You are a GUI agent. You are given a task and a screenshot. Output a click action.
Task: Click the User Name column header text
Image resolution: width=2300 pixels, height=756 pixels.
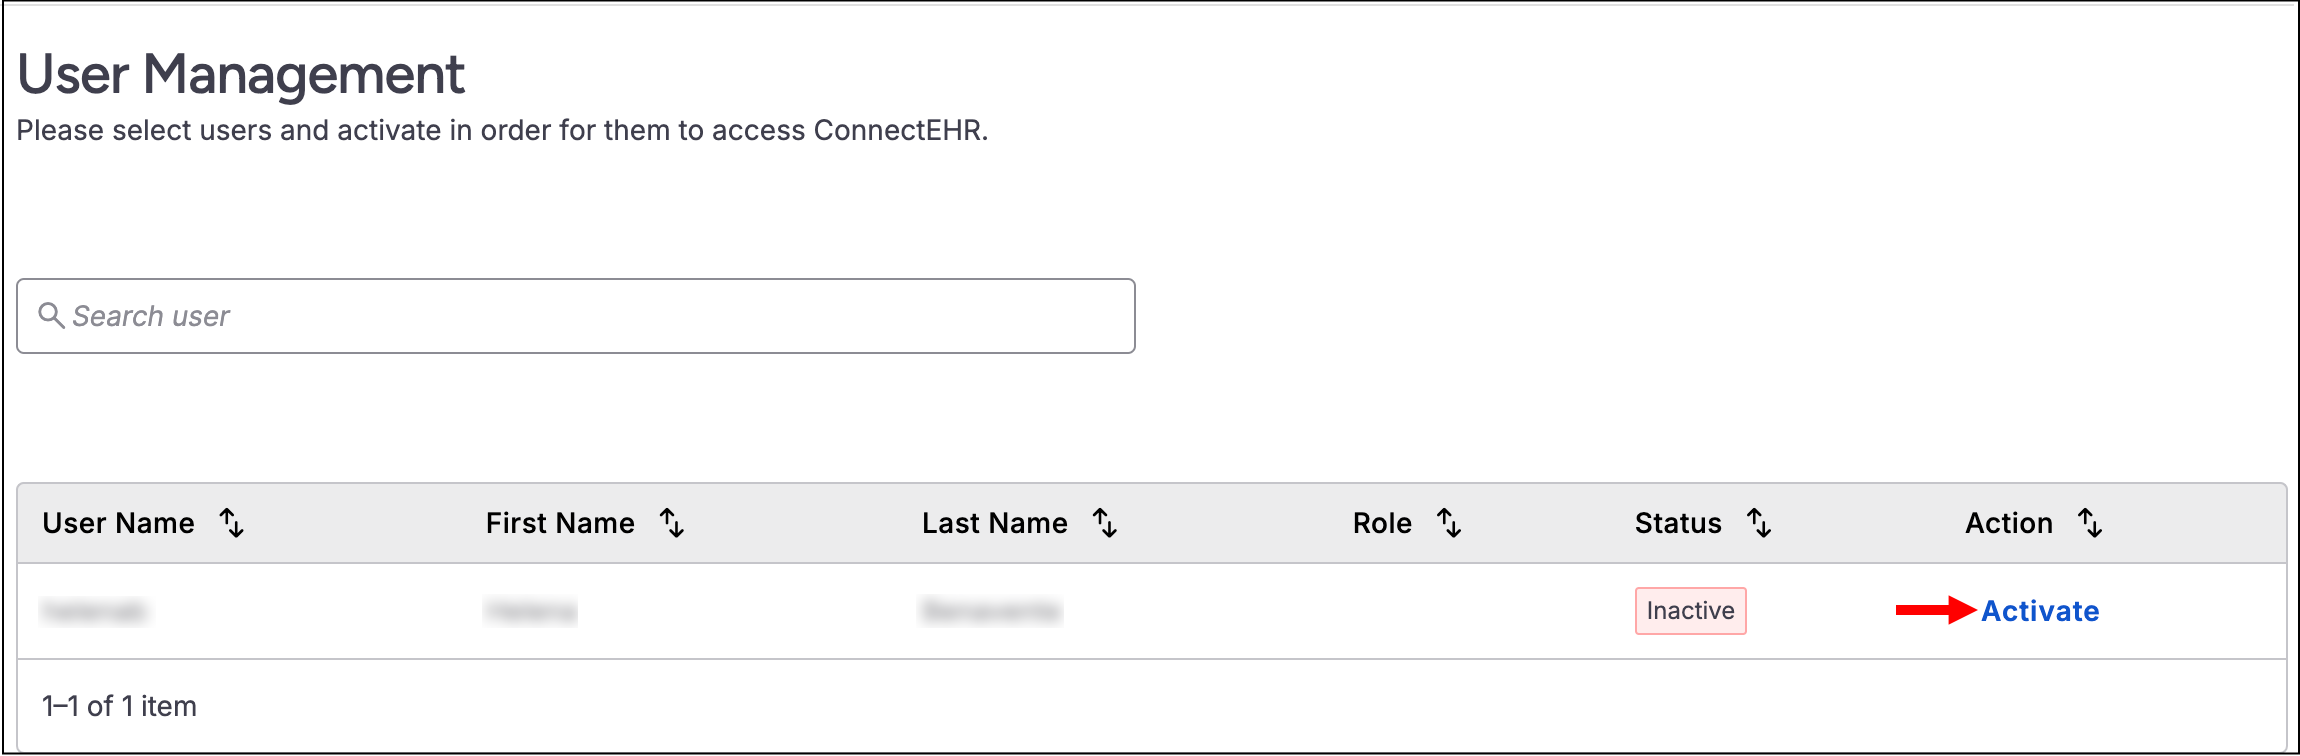[118, 523]
